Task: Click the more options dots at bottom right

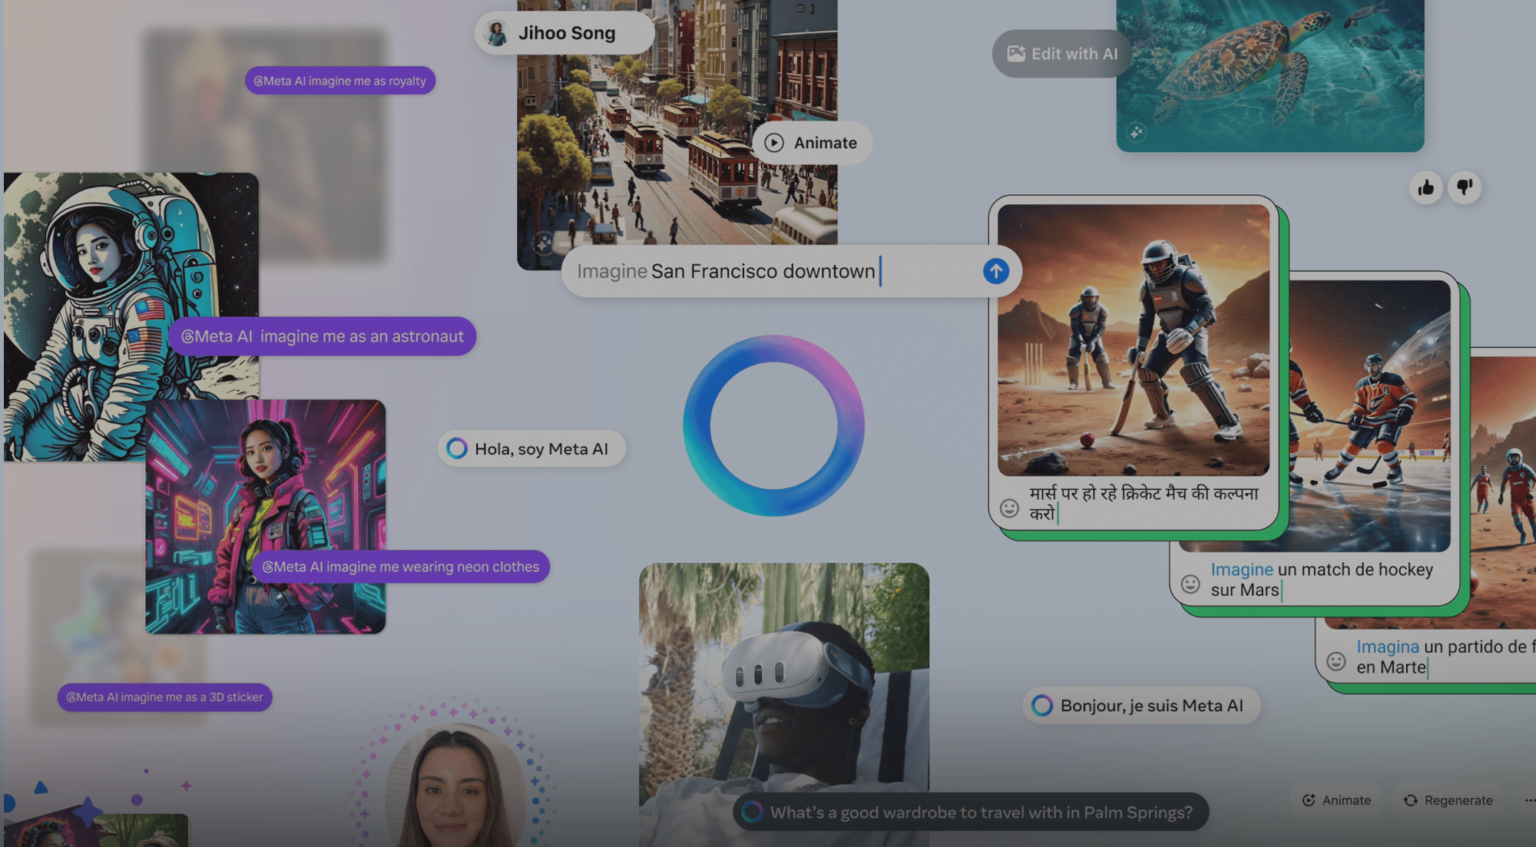Action: pyautogui.click(x=1528, y=800)
